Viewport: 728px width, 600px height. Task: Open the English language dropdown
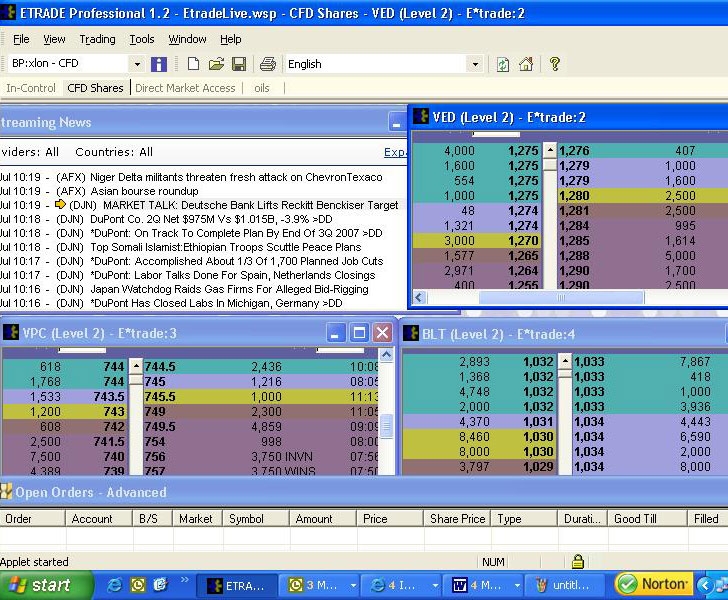click(475, 64)
